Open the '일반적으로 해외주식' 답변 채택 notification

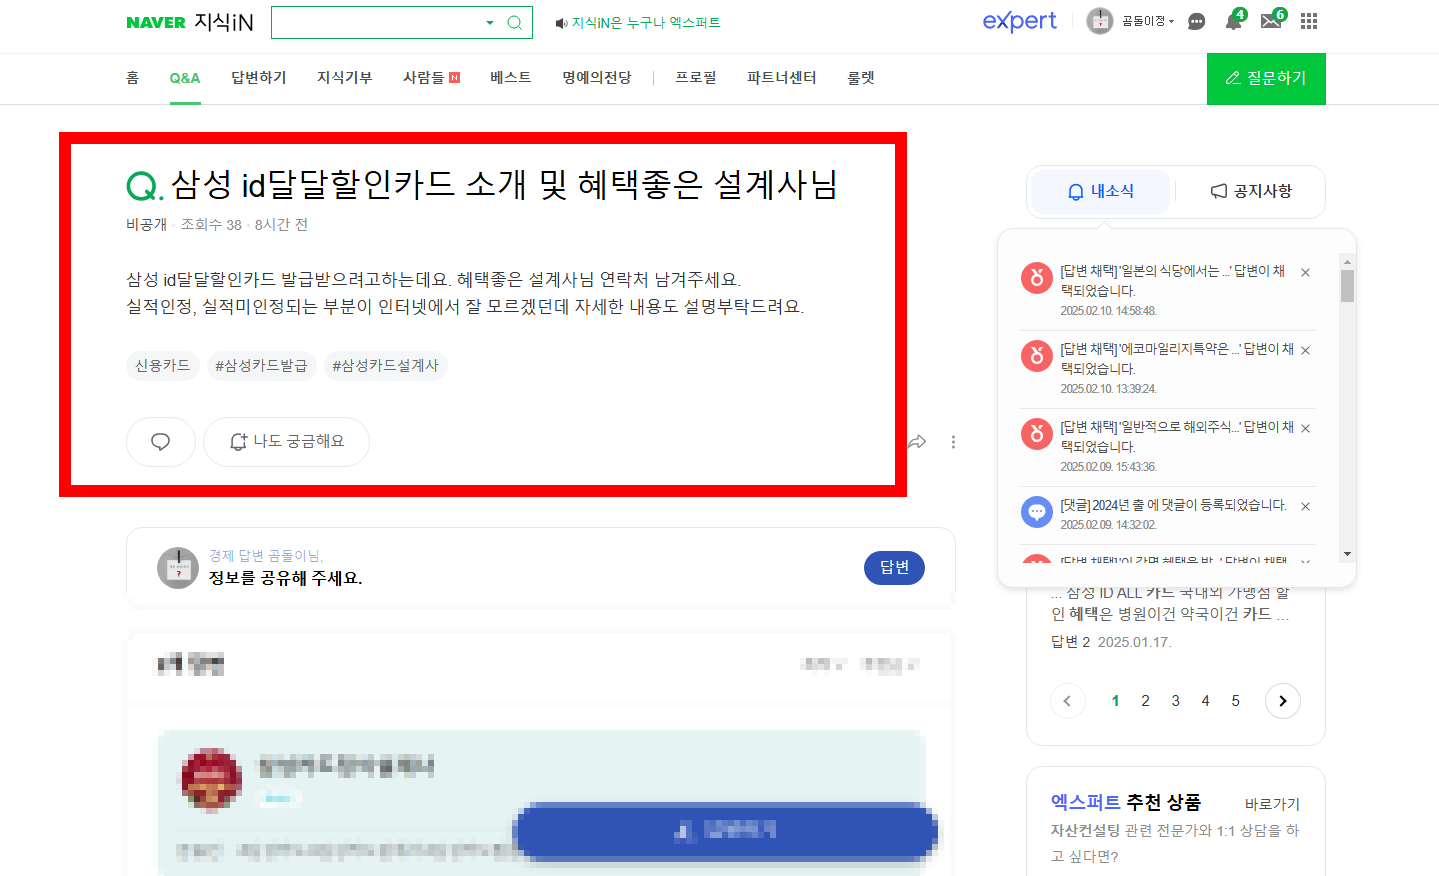click(x=1177, y=437)
